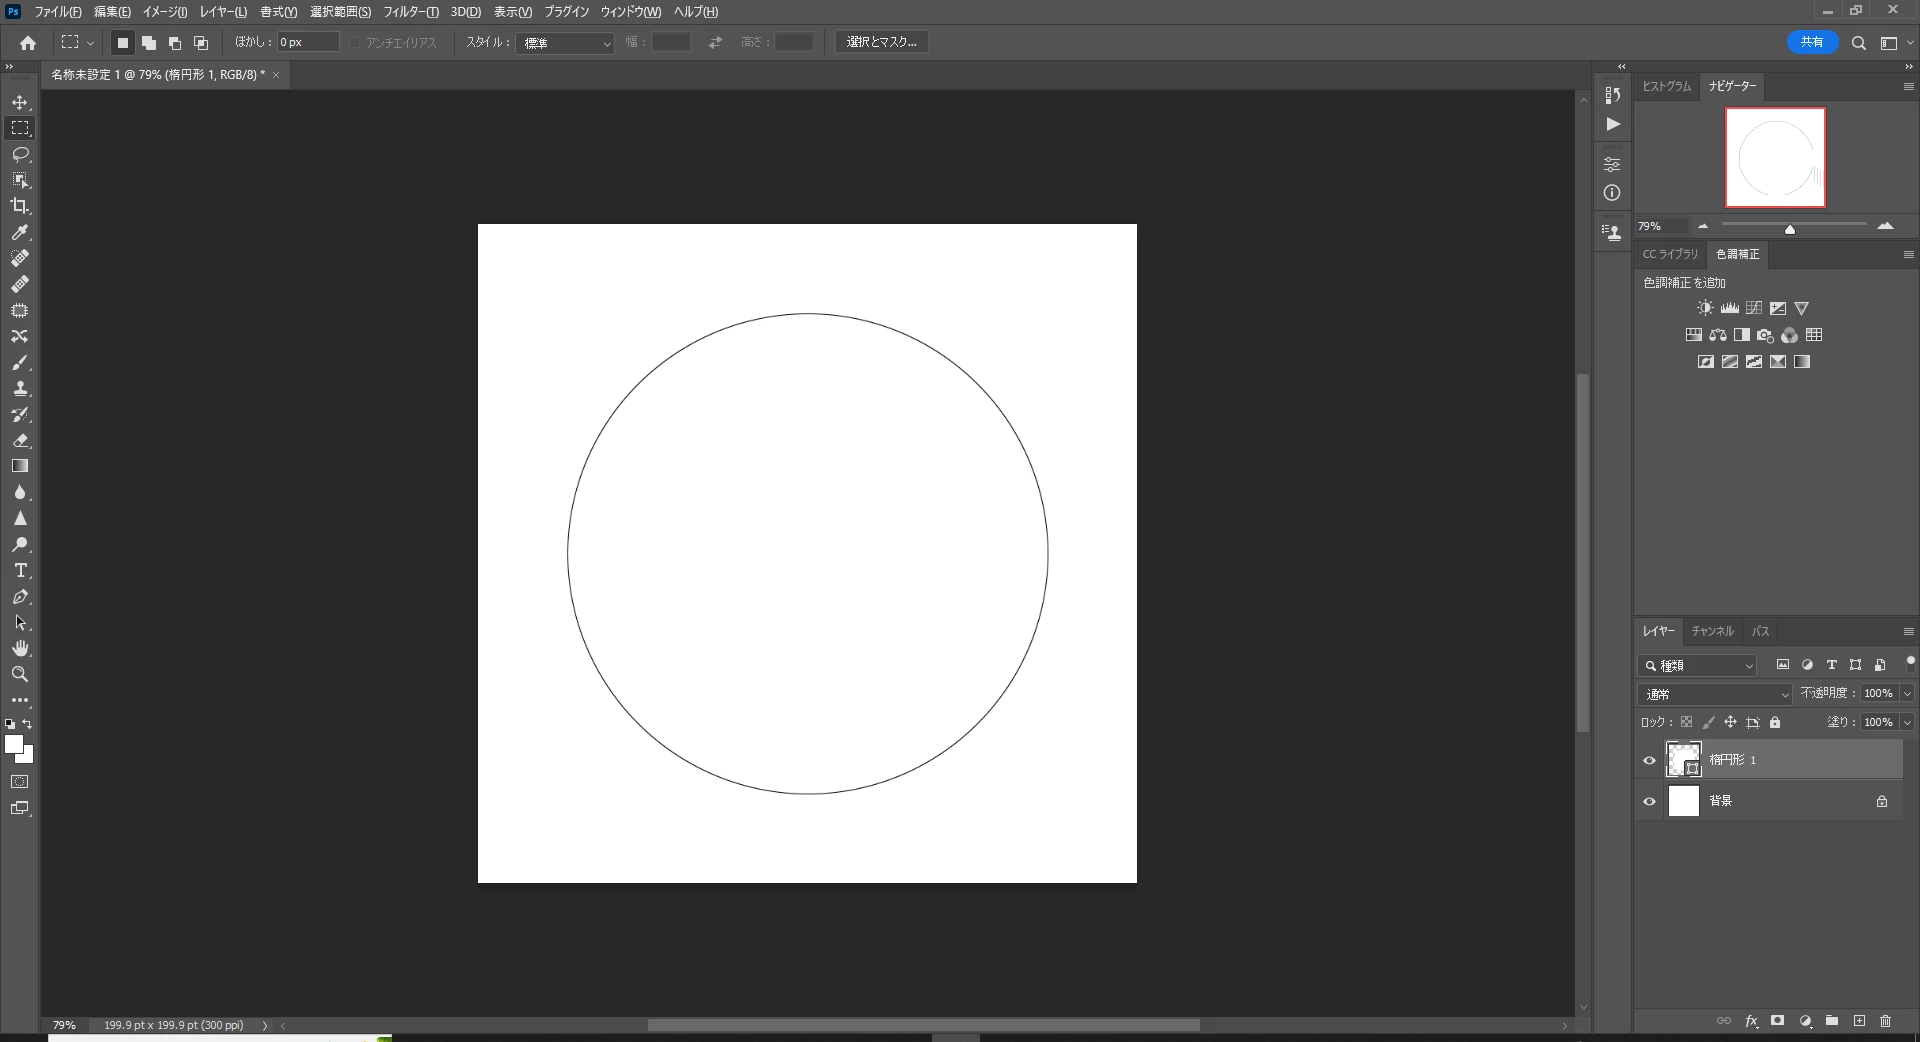Screen dimensions: 1920x1042
Task: Toggle Quick Mask mode
Action: [x=20, y=782]
